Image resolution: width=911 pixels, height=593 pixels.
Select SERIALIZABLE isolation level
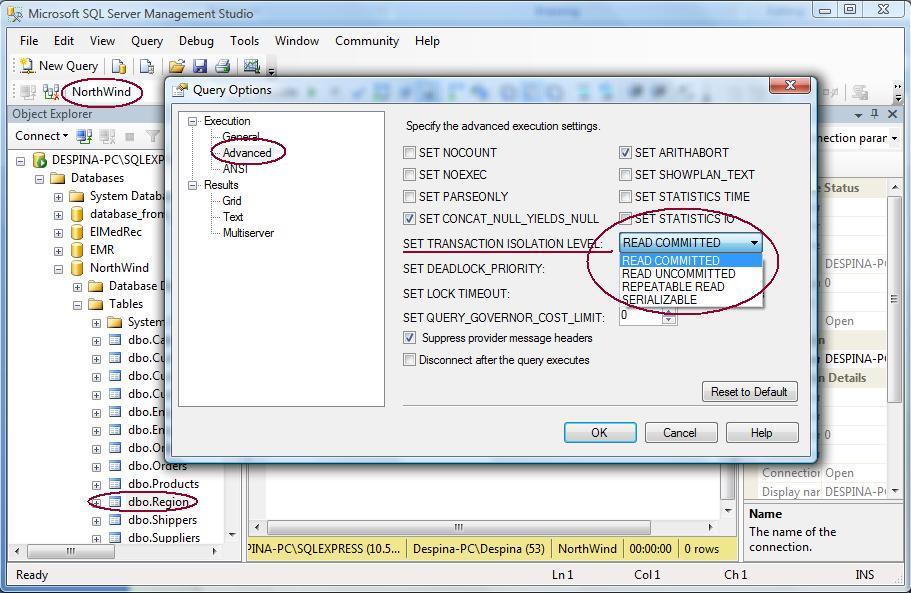pyautogui.click(x=691, y=300)
